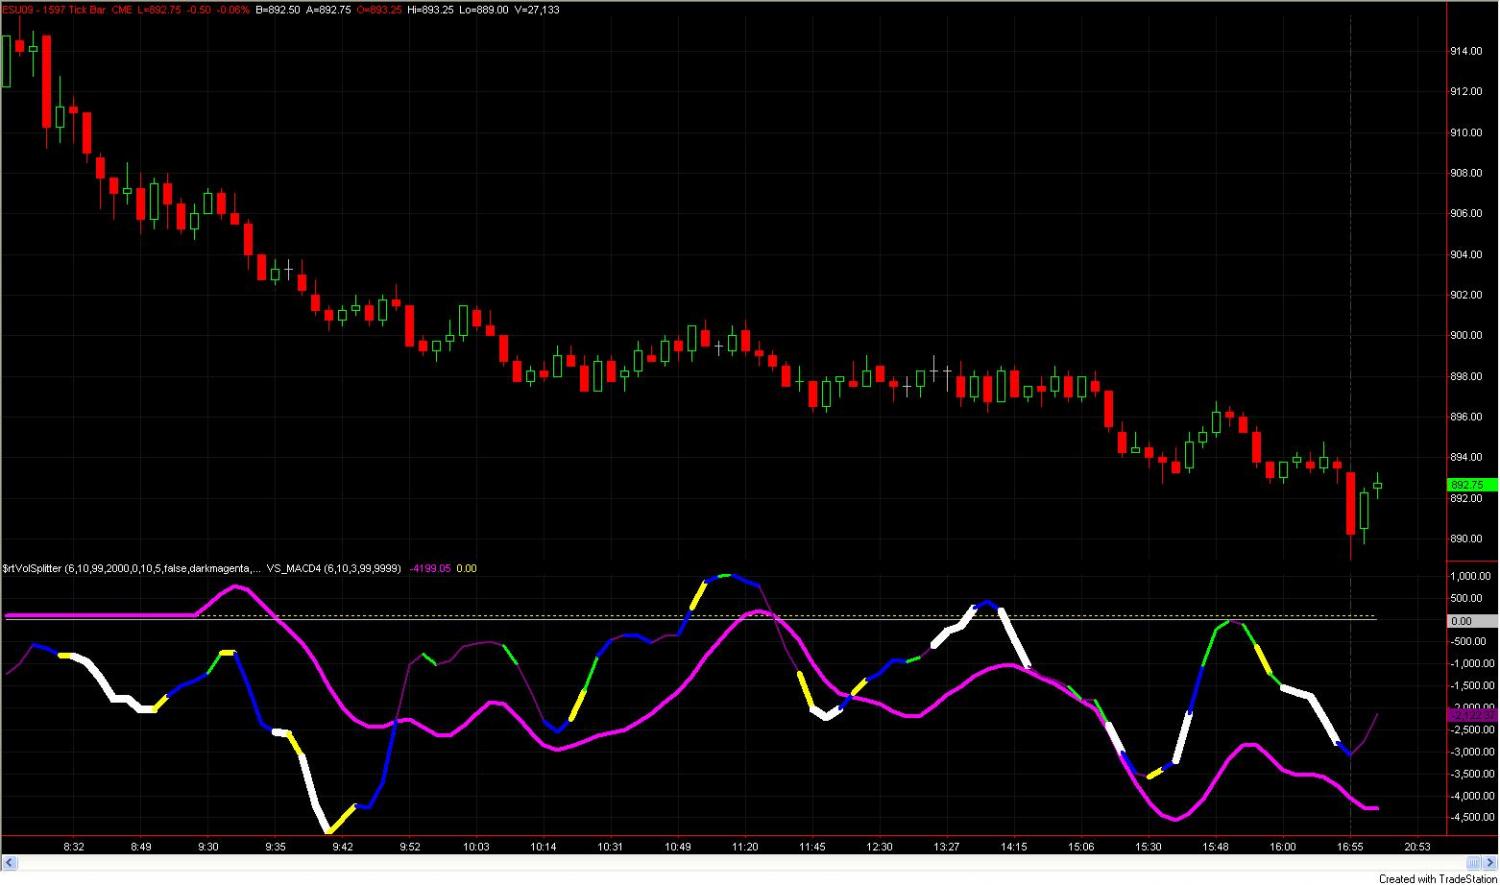Click the A=892.75 ask value
This screenshot has height=885, width=1500.
coord(328,10)
